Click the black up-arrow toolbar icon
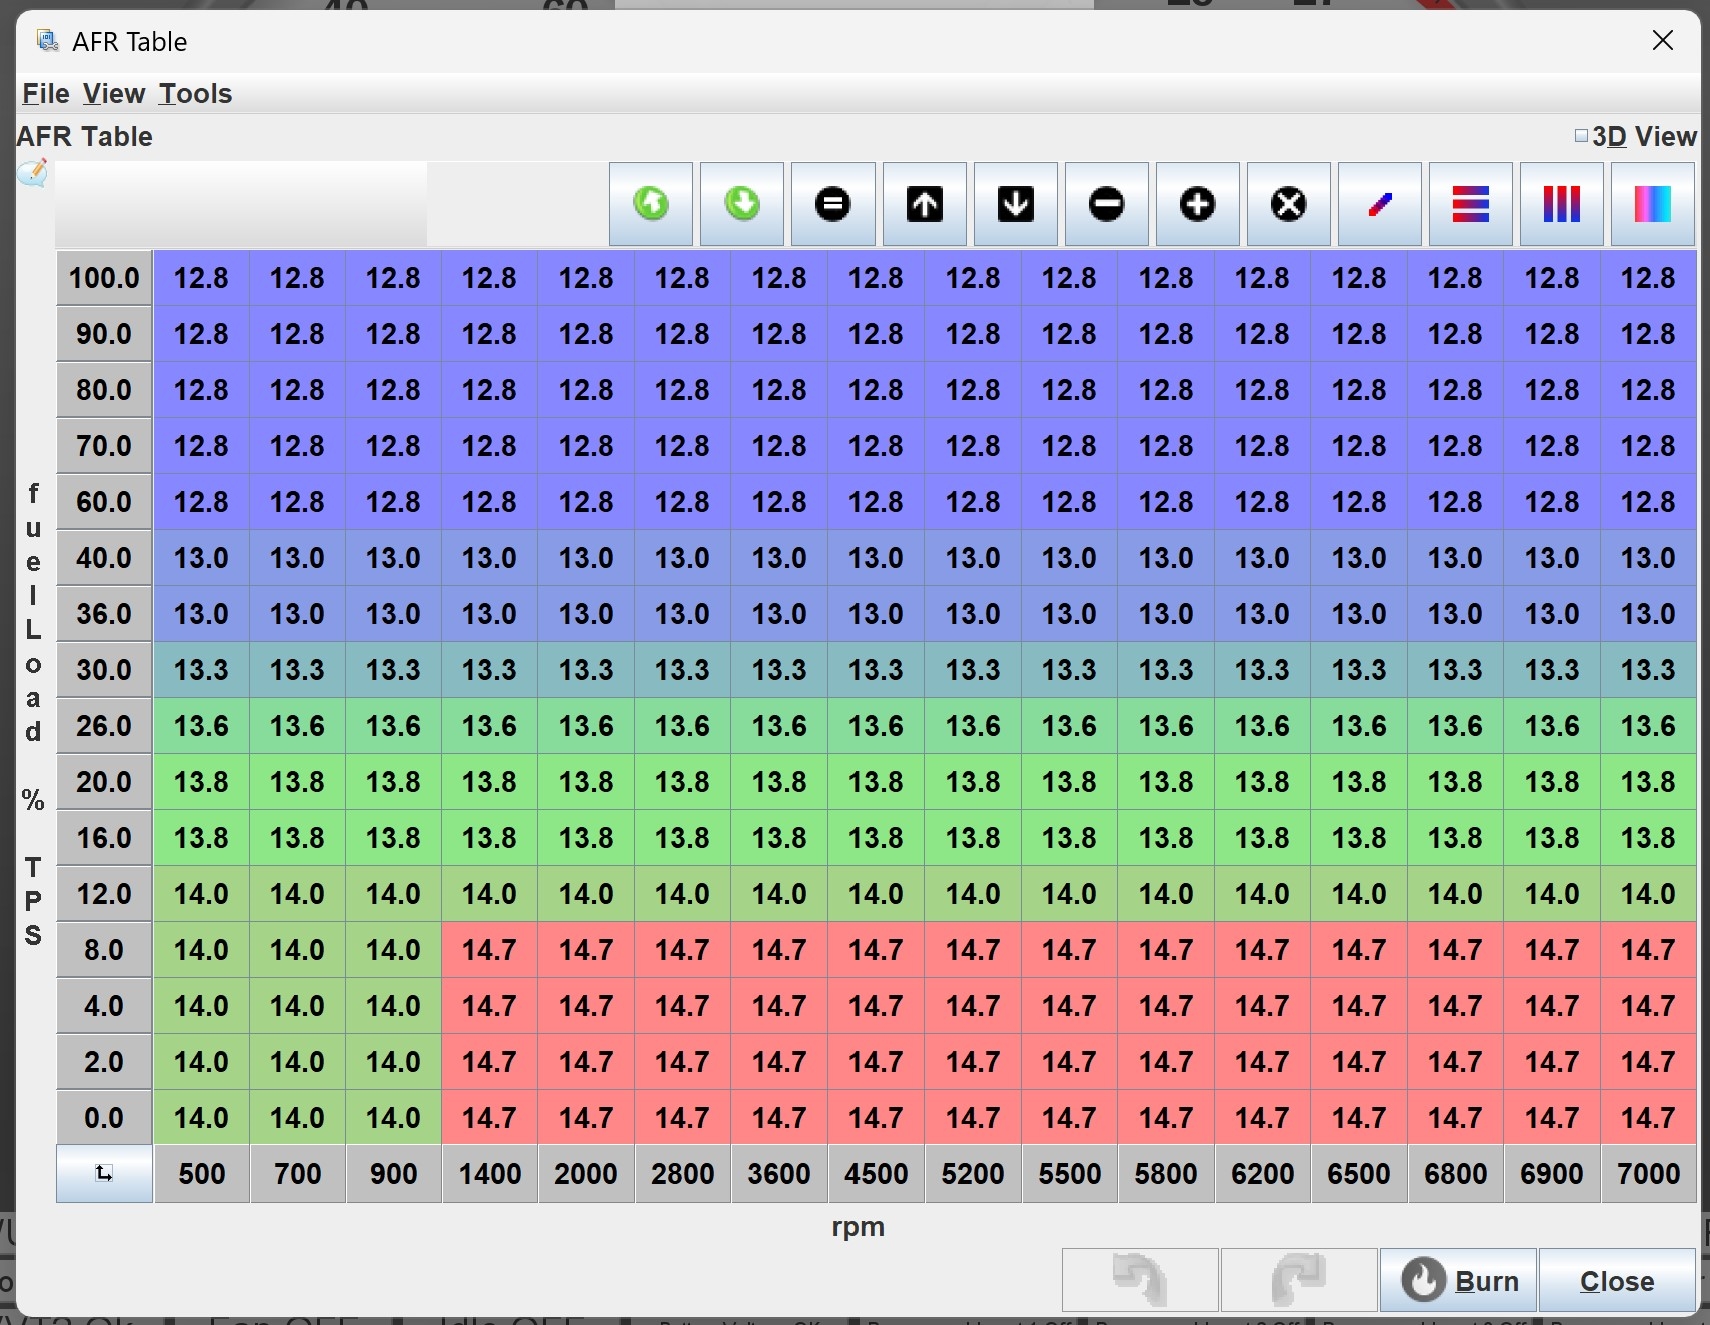1710x1325 pixels. (924, 204)
